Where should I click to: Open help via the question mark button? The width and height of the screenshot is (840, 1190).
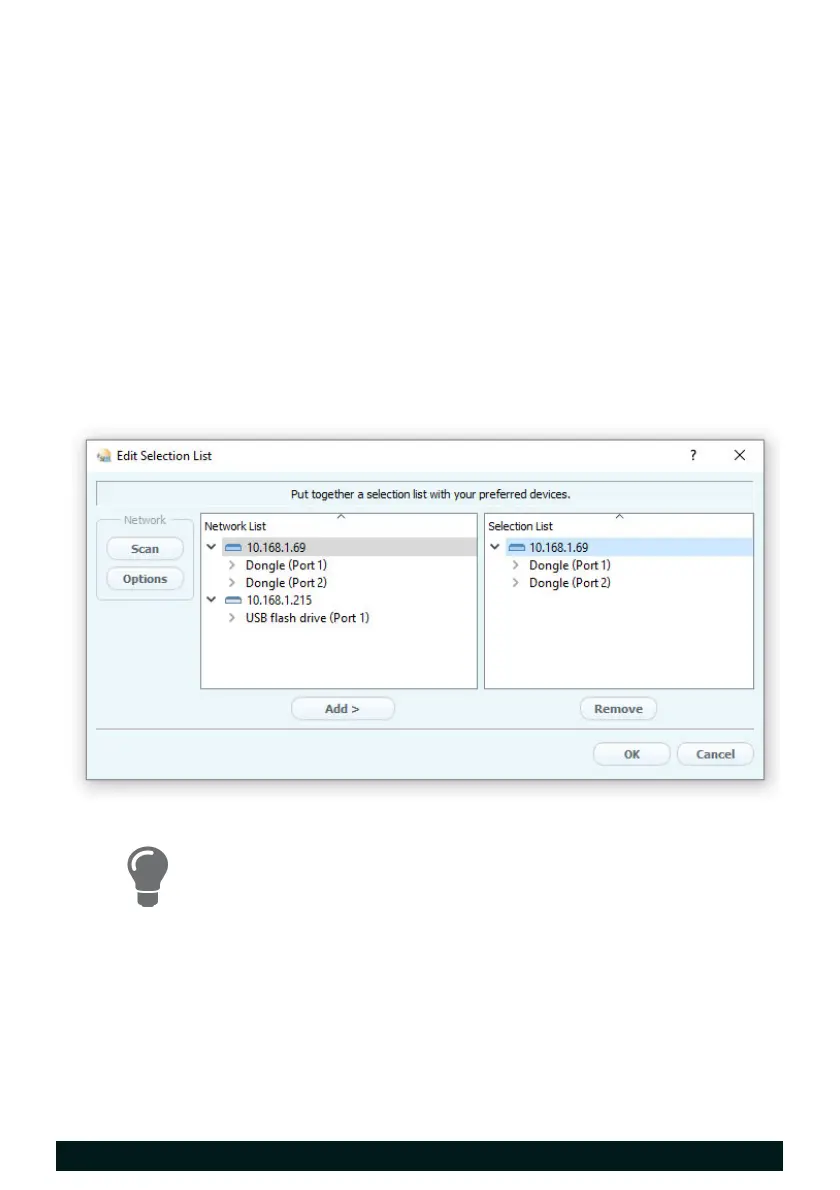[693, 455]
